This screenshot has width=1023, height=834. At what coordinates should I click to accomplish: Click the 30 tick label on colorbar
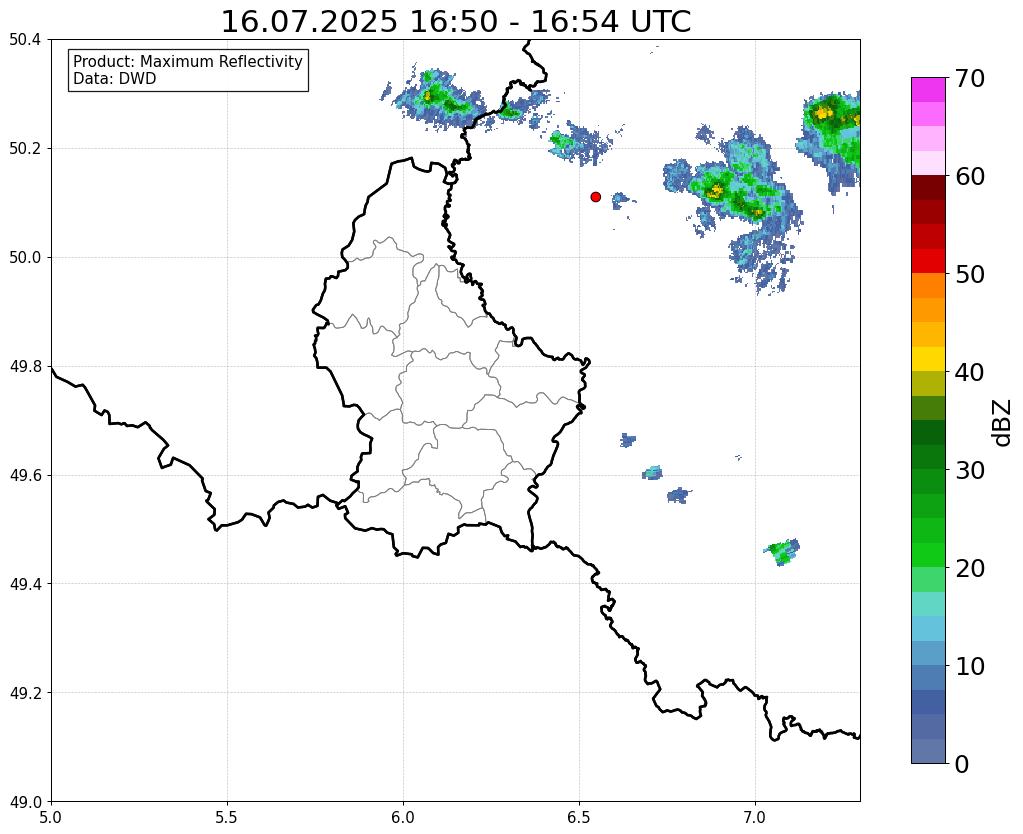coord(969,470)
